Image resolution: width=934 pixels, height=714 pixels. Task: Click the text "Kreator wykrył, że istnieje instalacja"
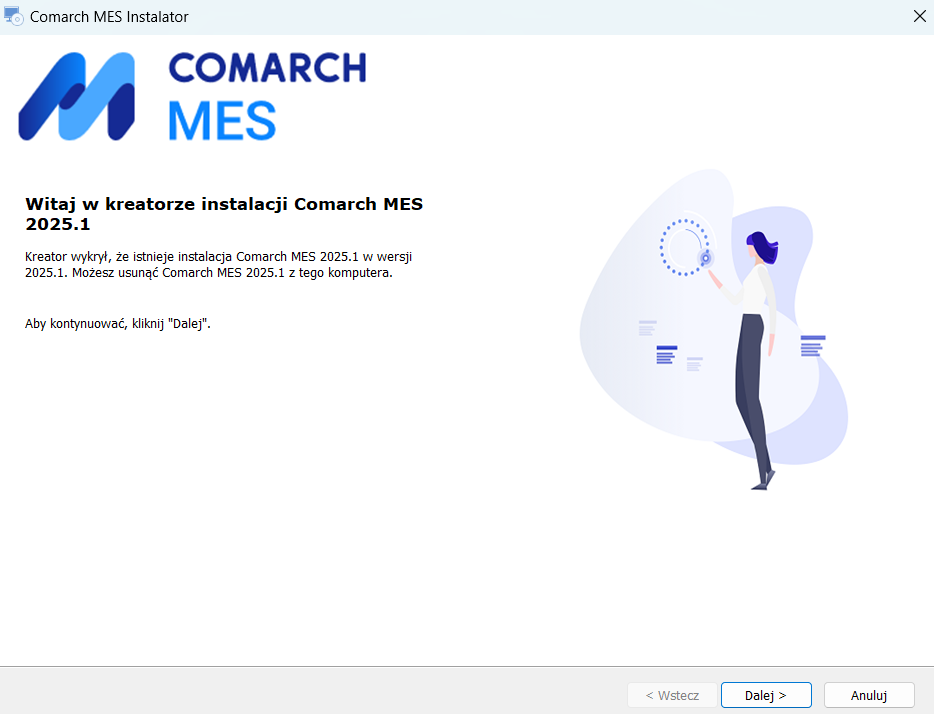click(x=129, y=257)
